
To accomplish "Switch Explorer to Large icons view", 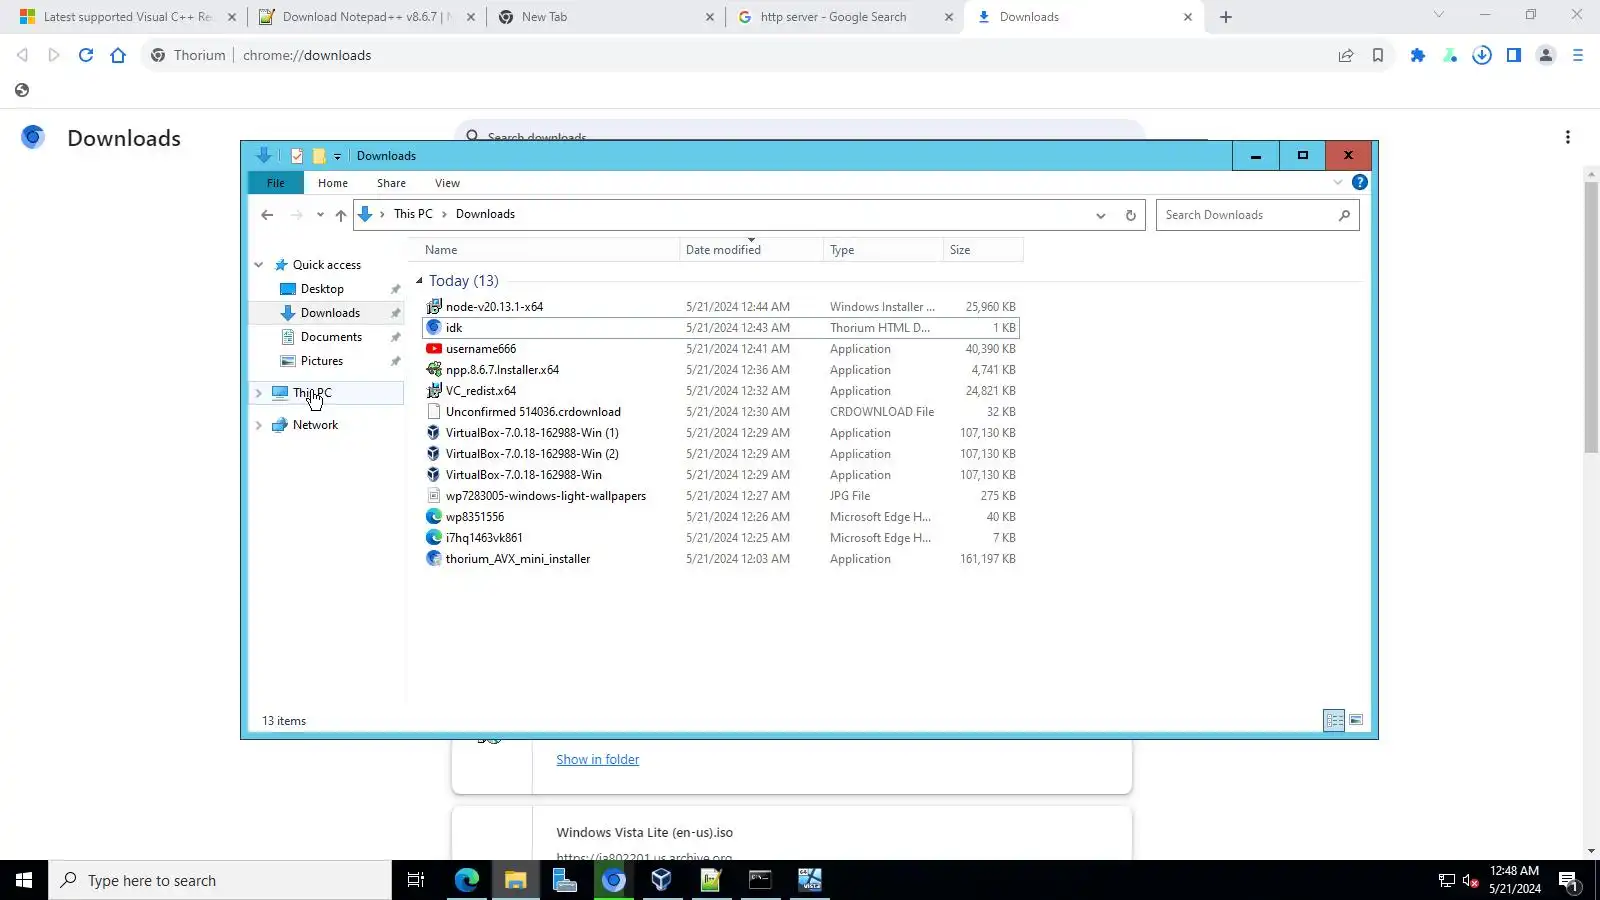I will [x=1357, y=720].
